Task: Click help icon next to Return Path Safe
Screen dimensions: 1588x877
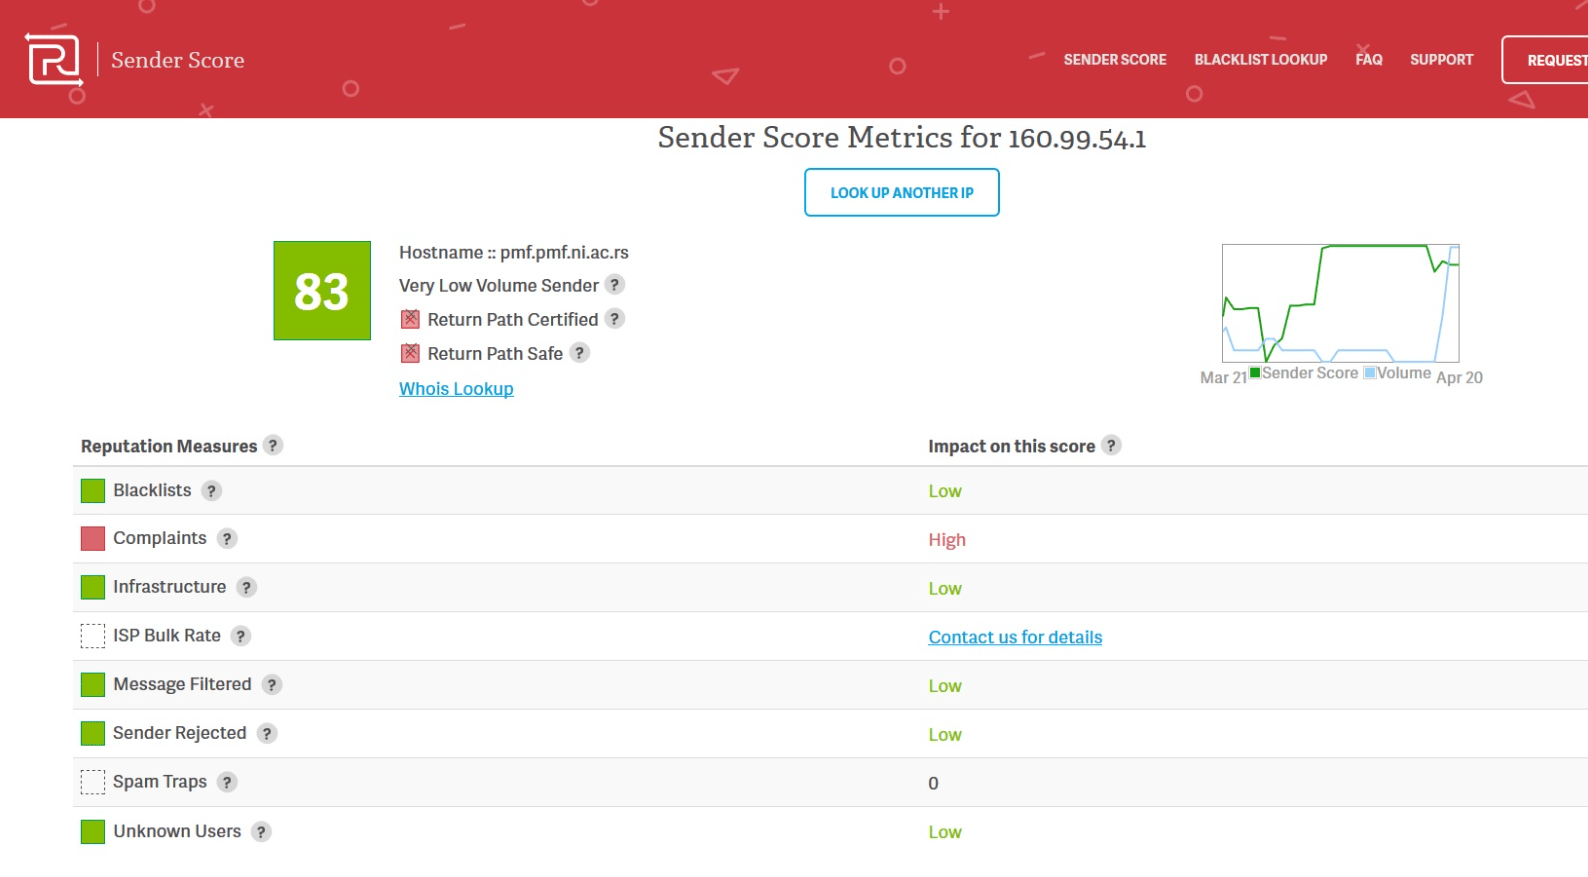Action: [580, 353]
